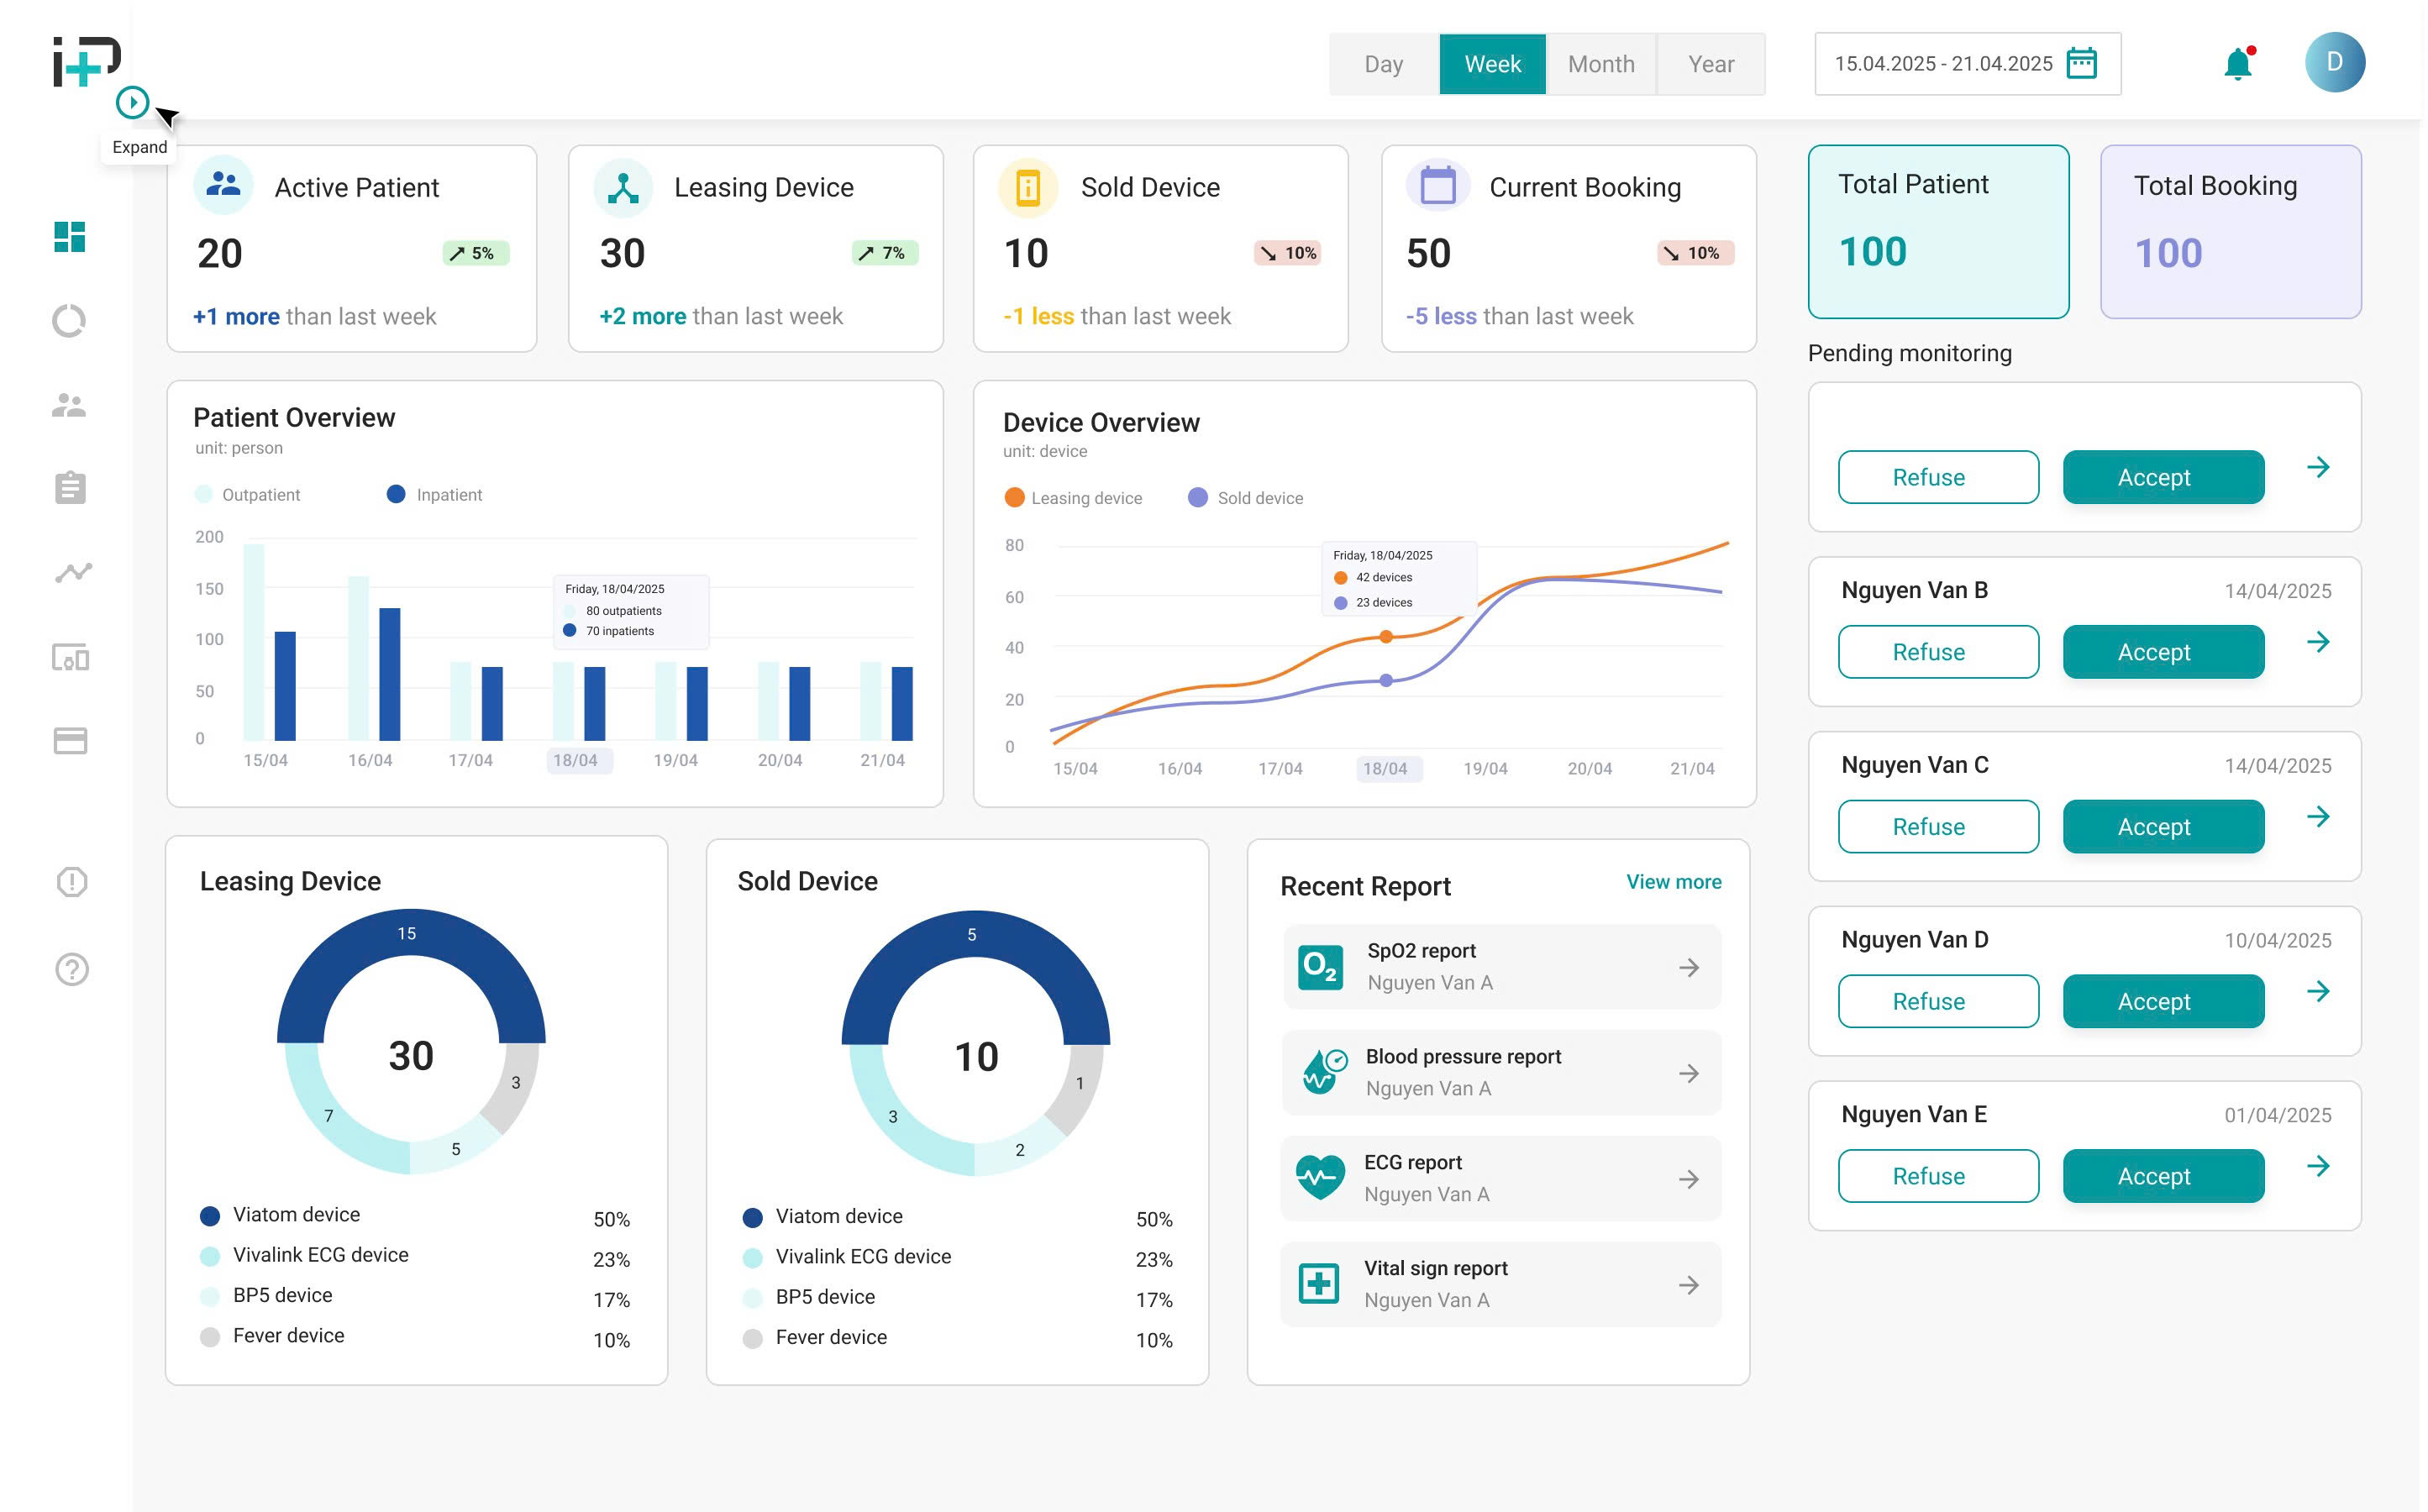
Task: Click the company logo in top left
Action: click(87, 62)
